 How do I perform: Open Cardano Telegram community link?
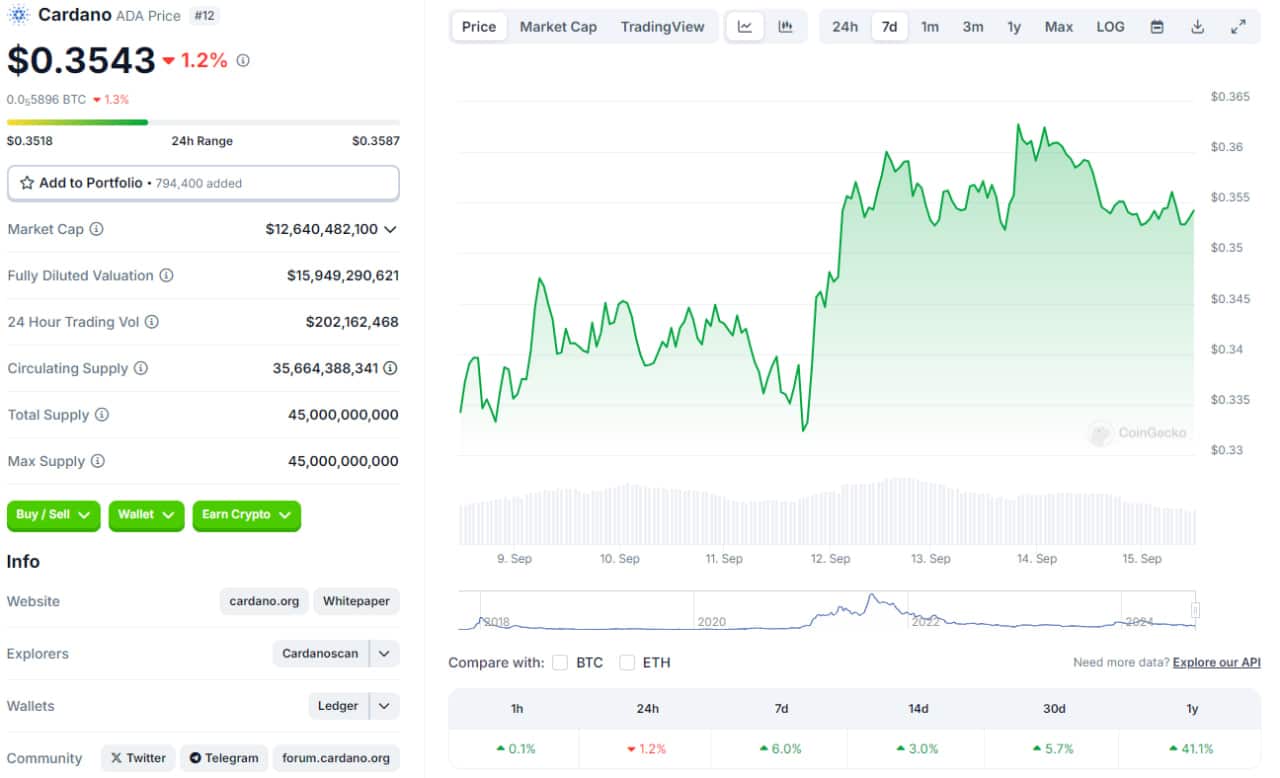click(x=223, y=758)
